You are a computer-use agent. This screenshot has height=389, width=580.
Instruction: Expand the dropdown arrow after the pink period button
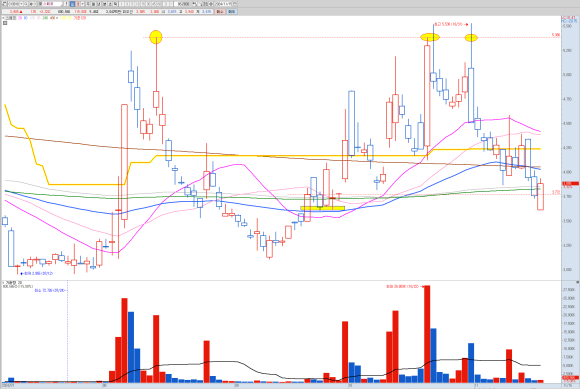tap(82, 4)
